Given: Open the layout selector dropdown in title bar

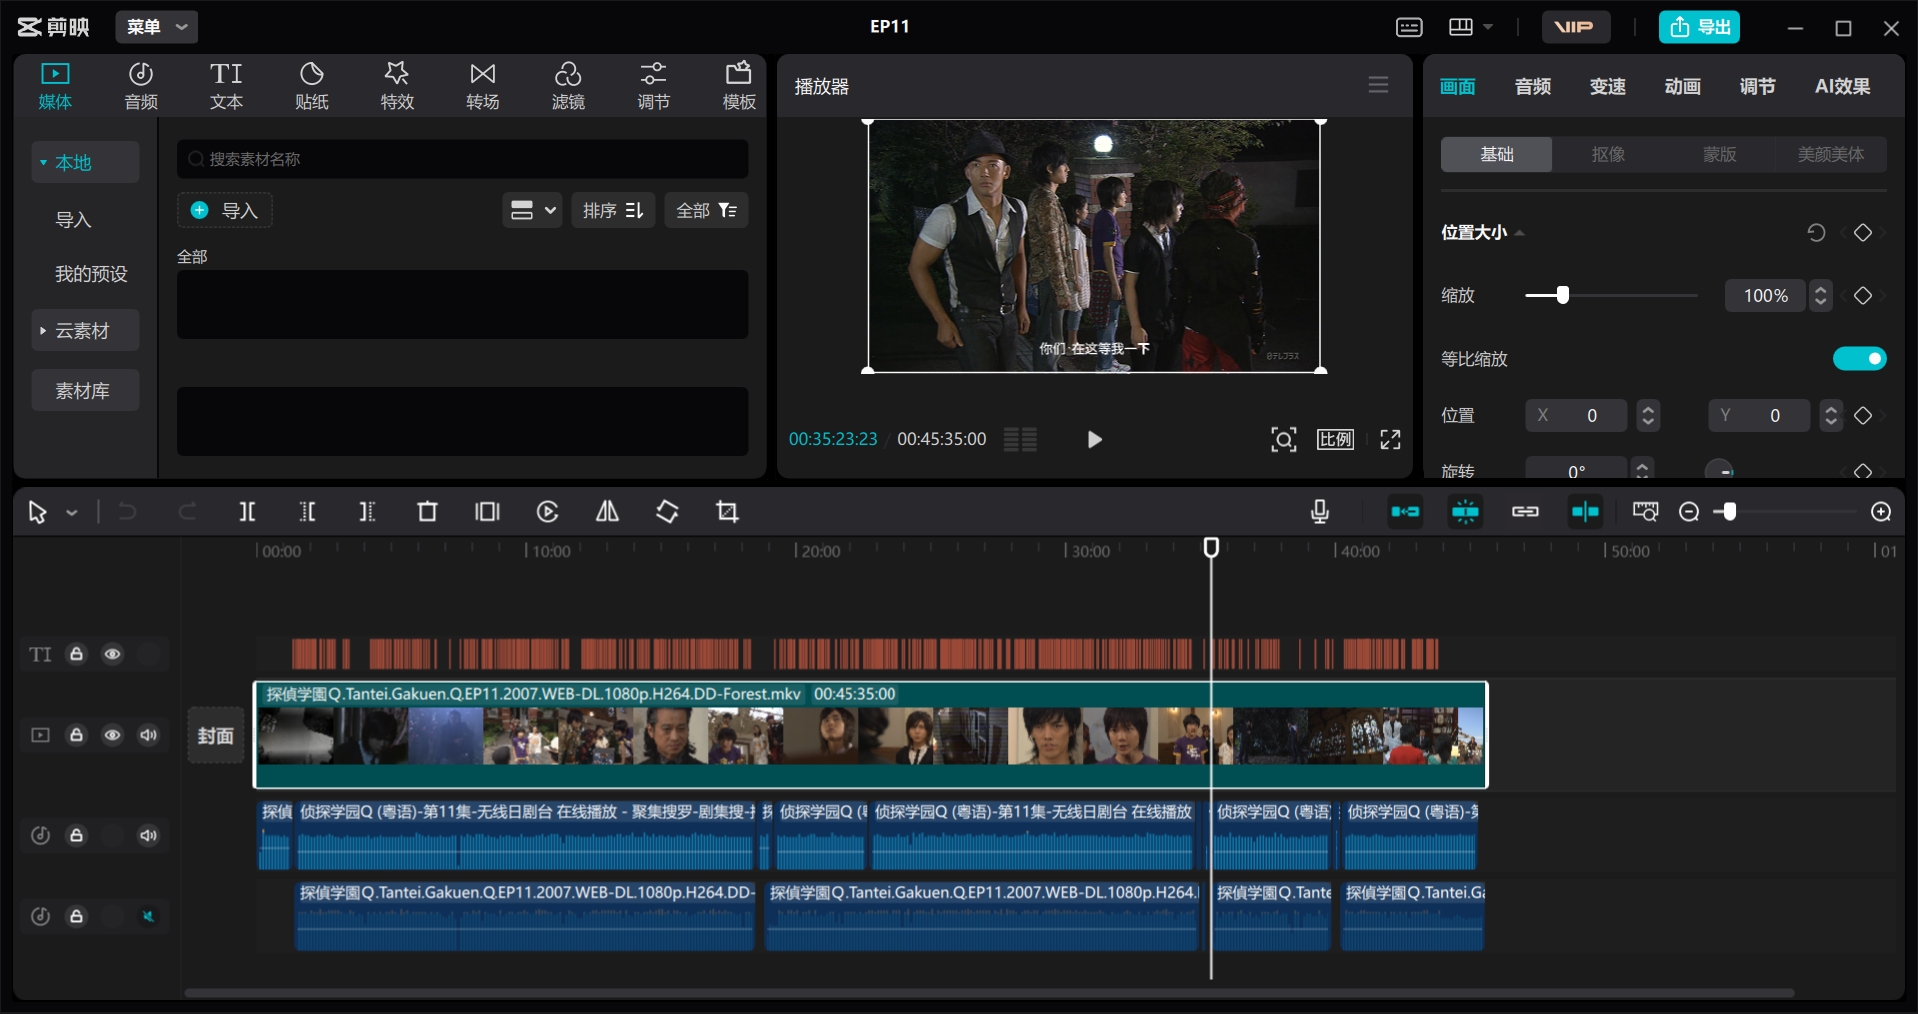Looking at the screenshot, I should 1470,27.
